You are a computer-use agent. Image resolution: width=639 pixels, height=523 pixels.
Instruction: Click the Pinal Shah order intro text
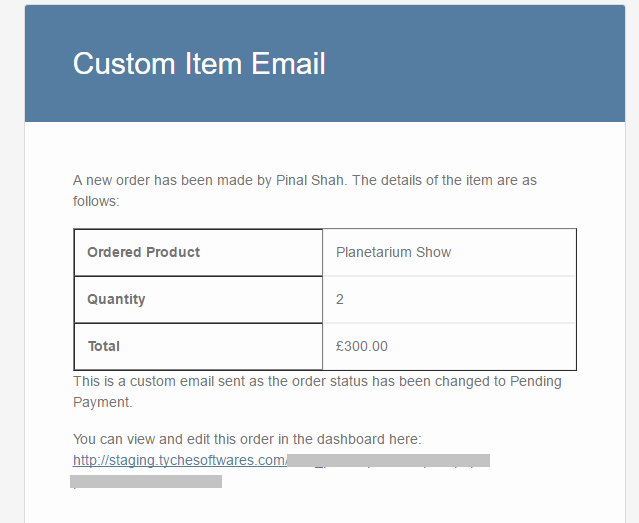[304, 190]
